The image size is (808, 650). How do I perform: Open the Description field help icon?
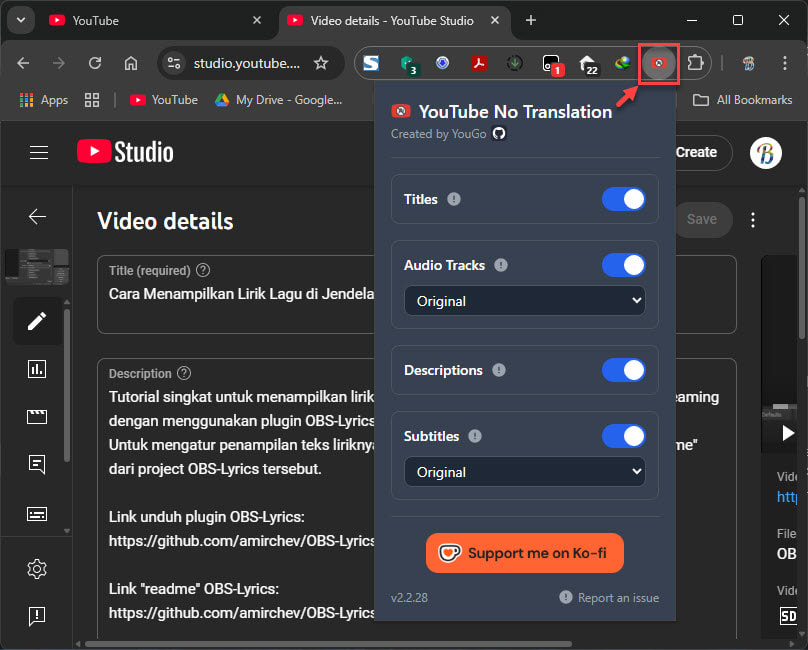click(184, 373)
